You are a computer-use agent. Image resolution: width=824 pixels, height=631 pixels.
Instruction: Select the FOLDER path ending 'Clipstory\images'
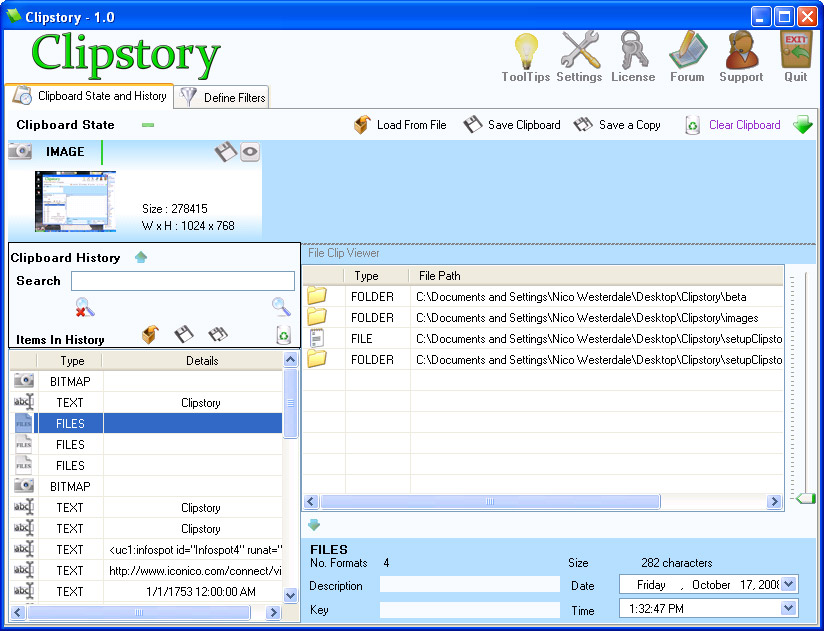587,318
